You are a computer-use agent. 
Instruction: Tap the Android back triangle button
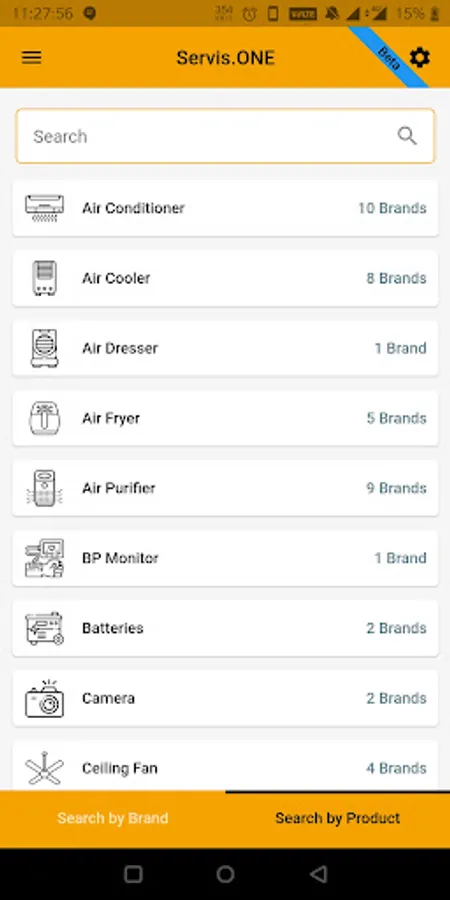[x=318, y=874]
